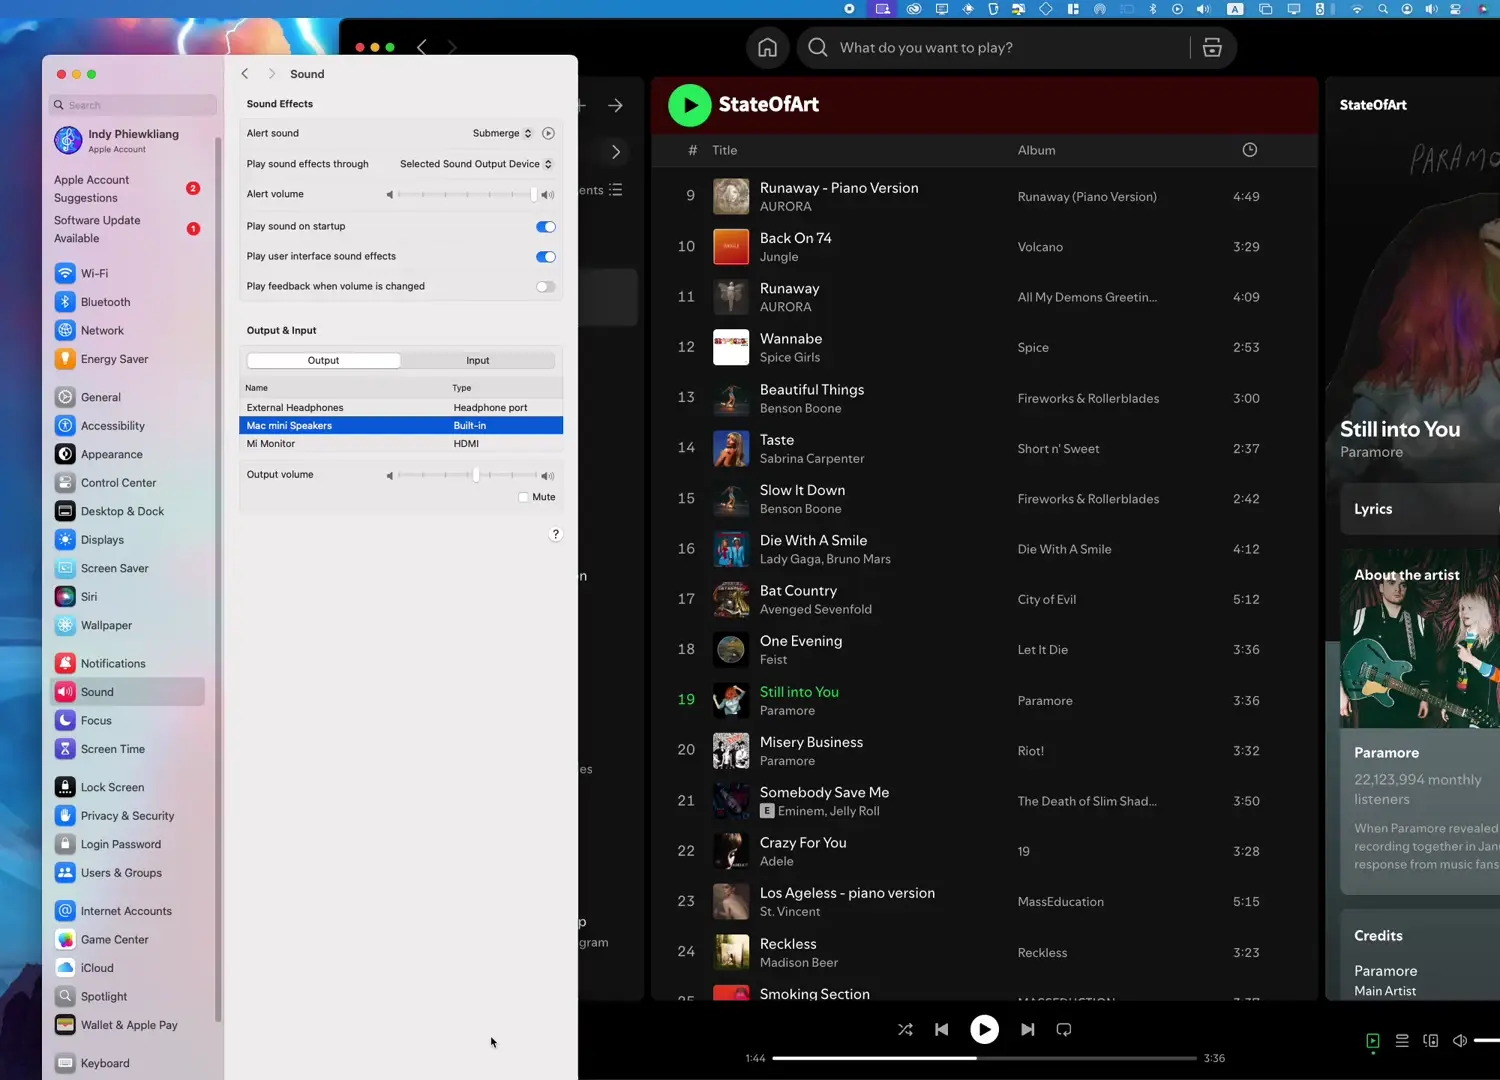Click the Spotify Home icon
Image resolution: width=1500 pixels, height=1080 pixels.
(x=767, y=48)
